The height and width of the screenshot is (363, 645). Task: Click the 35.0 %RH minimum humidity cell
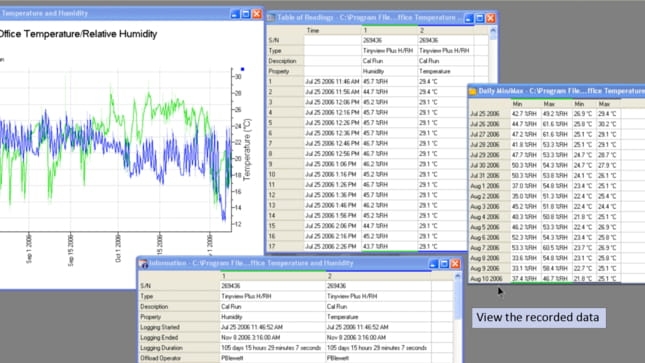(x=525, y=196)
